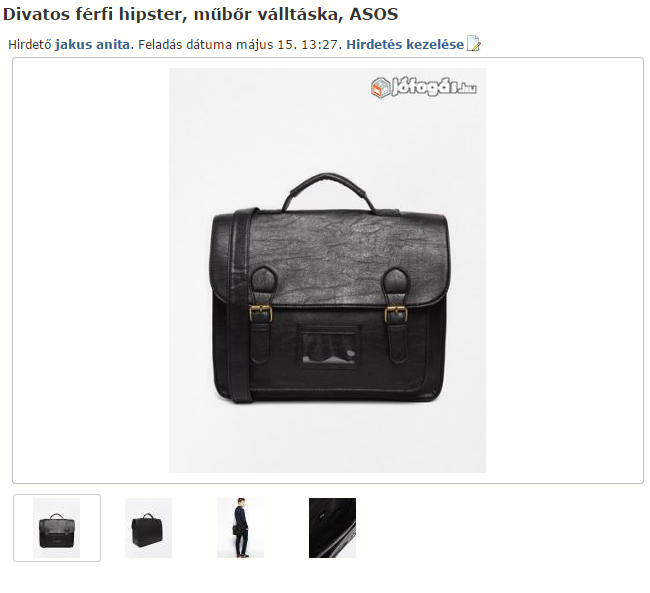Click the word ASOS in the title

374,14
